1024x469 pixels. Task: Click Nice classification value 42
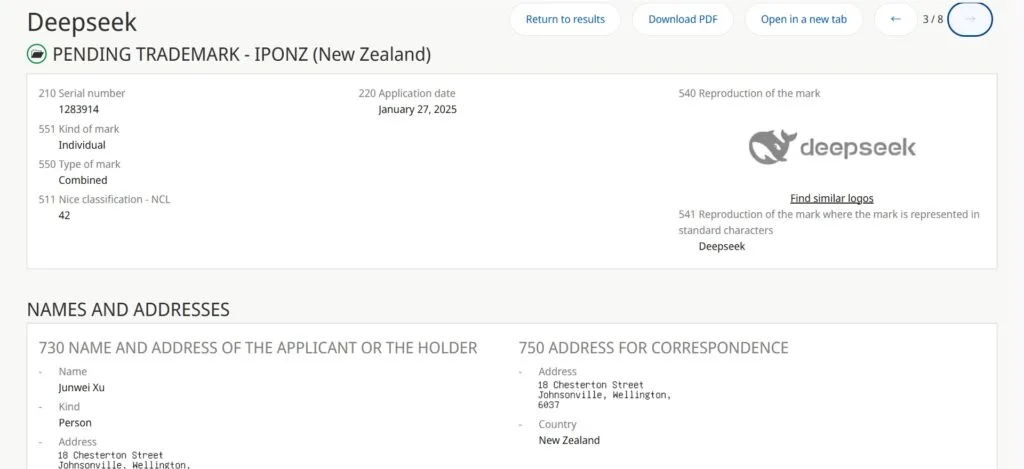[64, 215]
